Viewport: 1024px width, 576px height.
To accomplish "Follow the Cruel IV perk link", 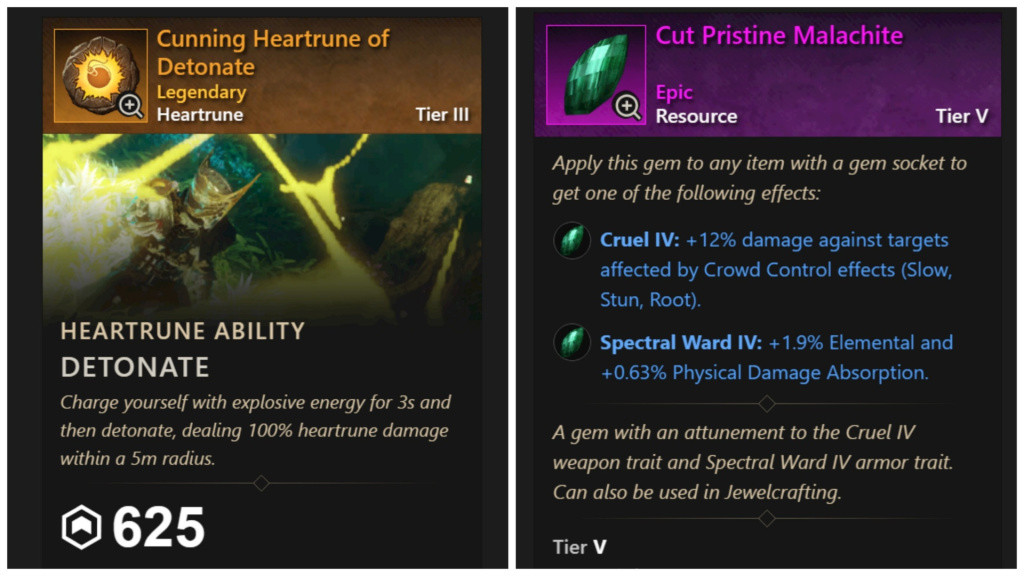I will point(635,241).
